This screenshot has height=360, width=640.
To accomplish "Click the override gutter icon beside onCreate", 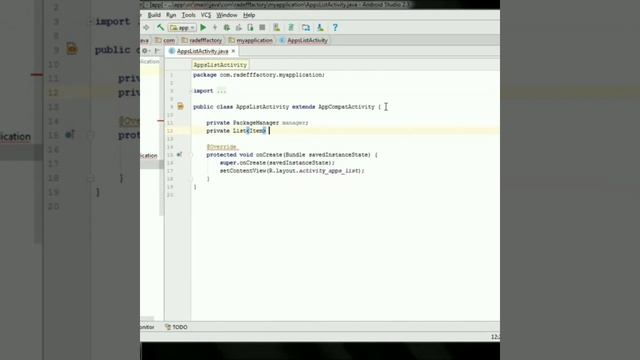I will pos(179,155).
